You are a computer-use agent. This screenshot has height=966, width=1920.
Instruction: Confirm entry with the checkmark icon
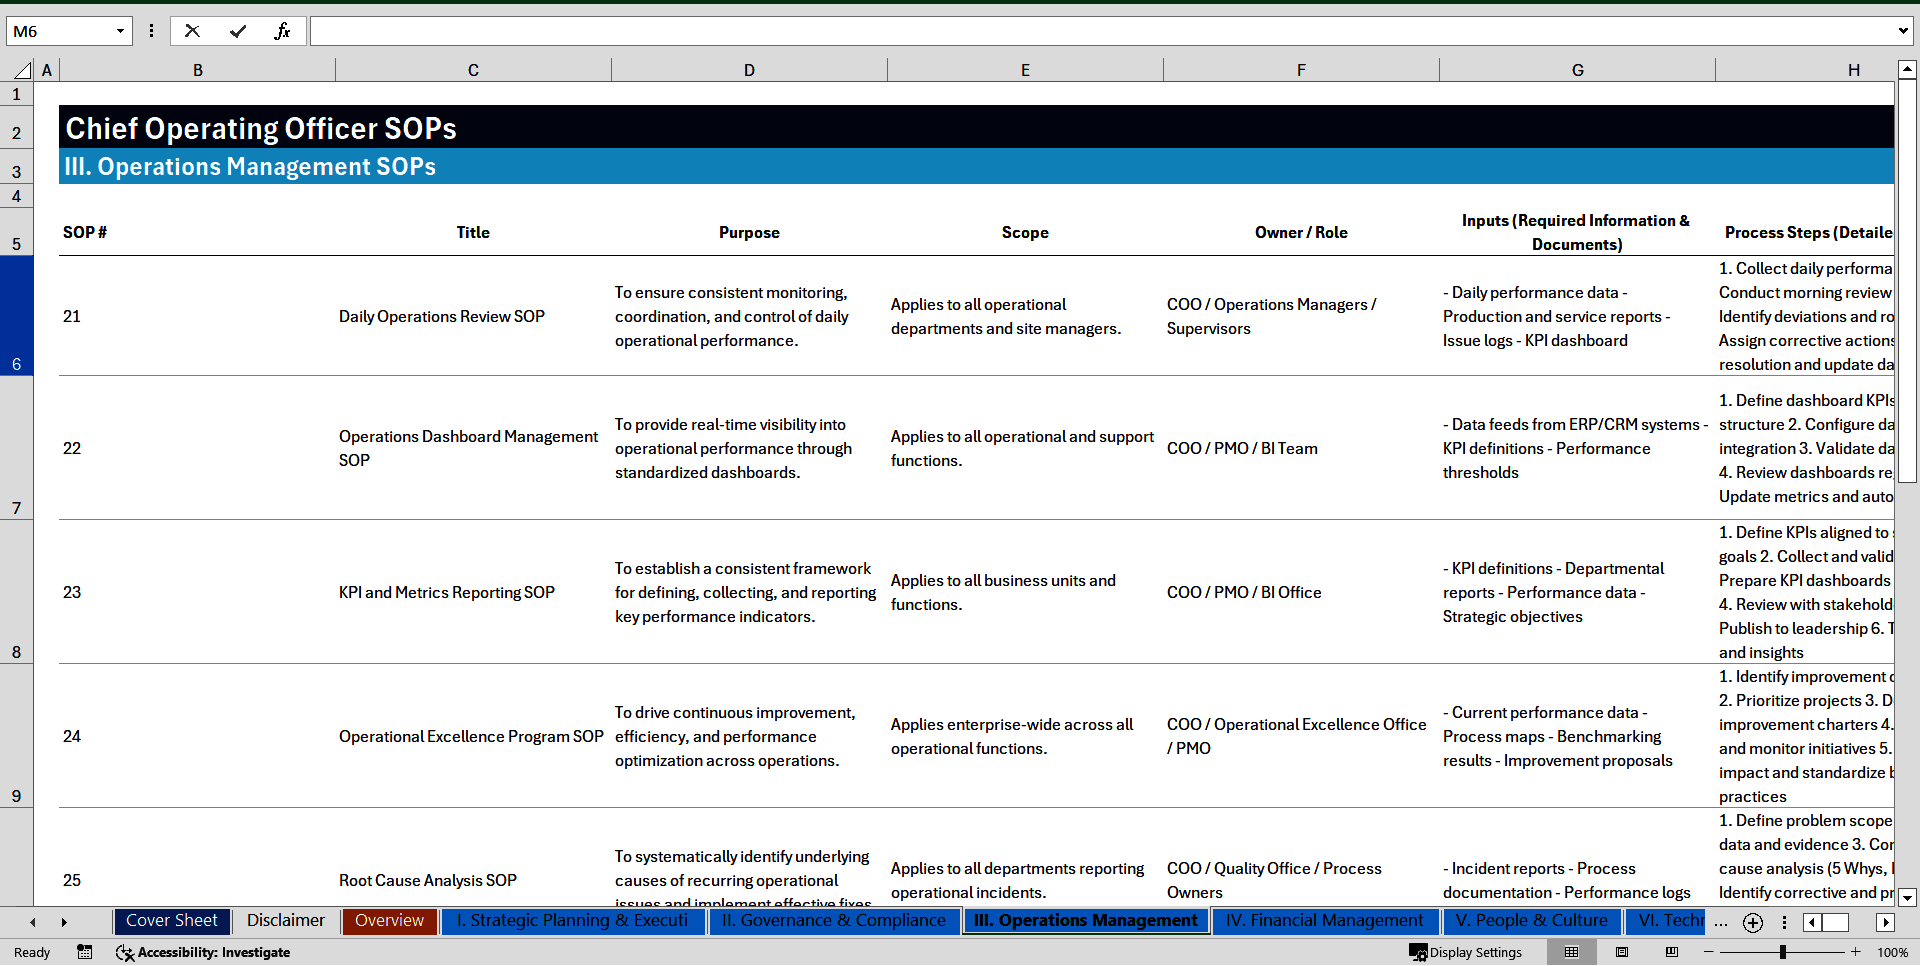(238, 31)
